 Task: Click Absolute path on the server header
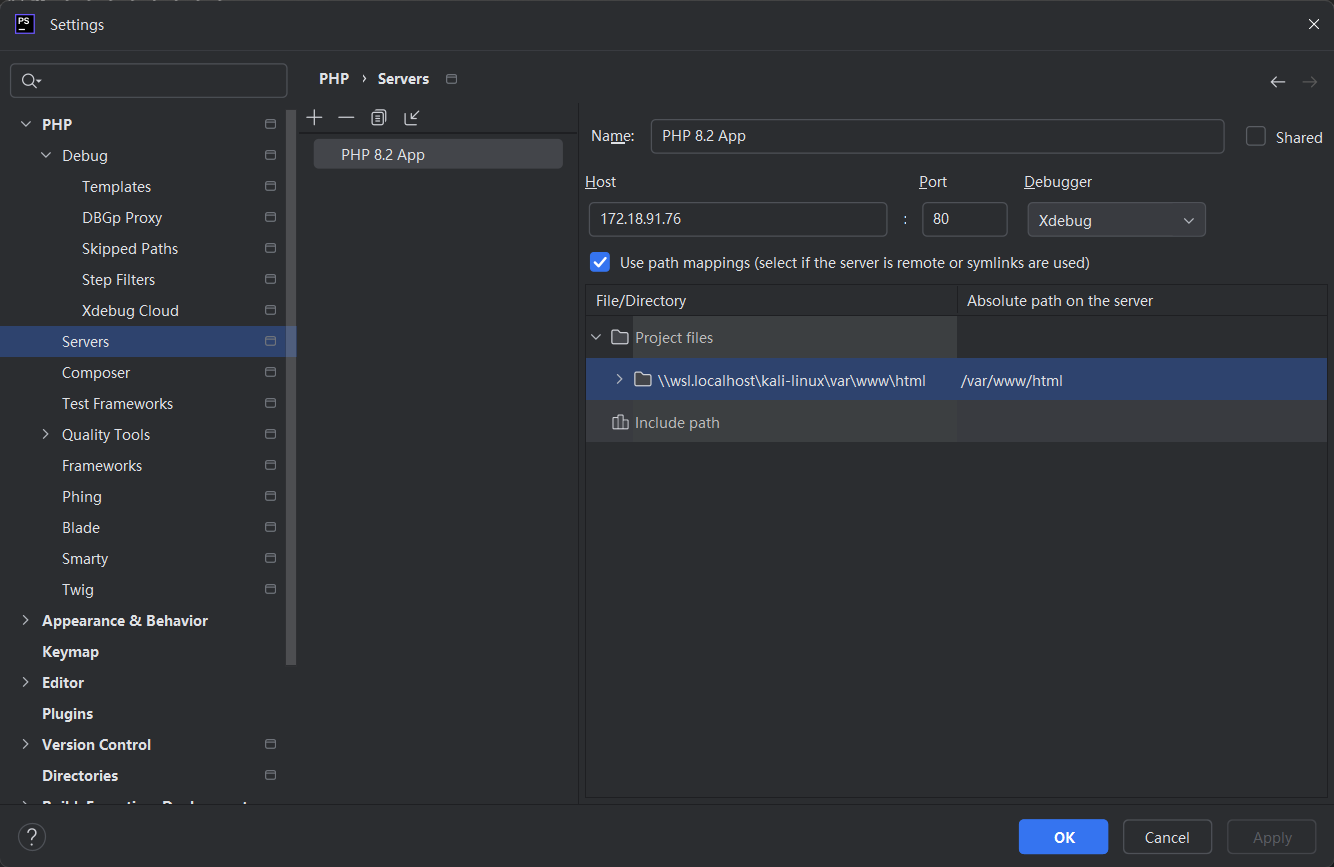pyautogui.click(x=1142, y=300)
